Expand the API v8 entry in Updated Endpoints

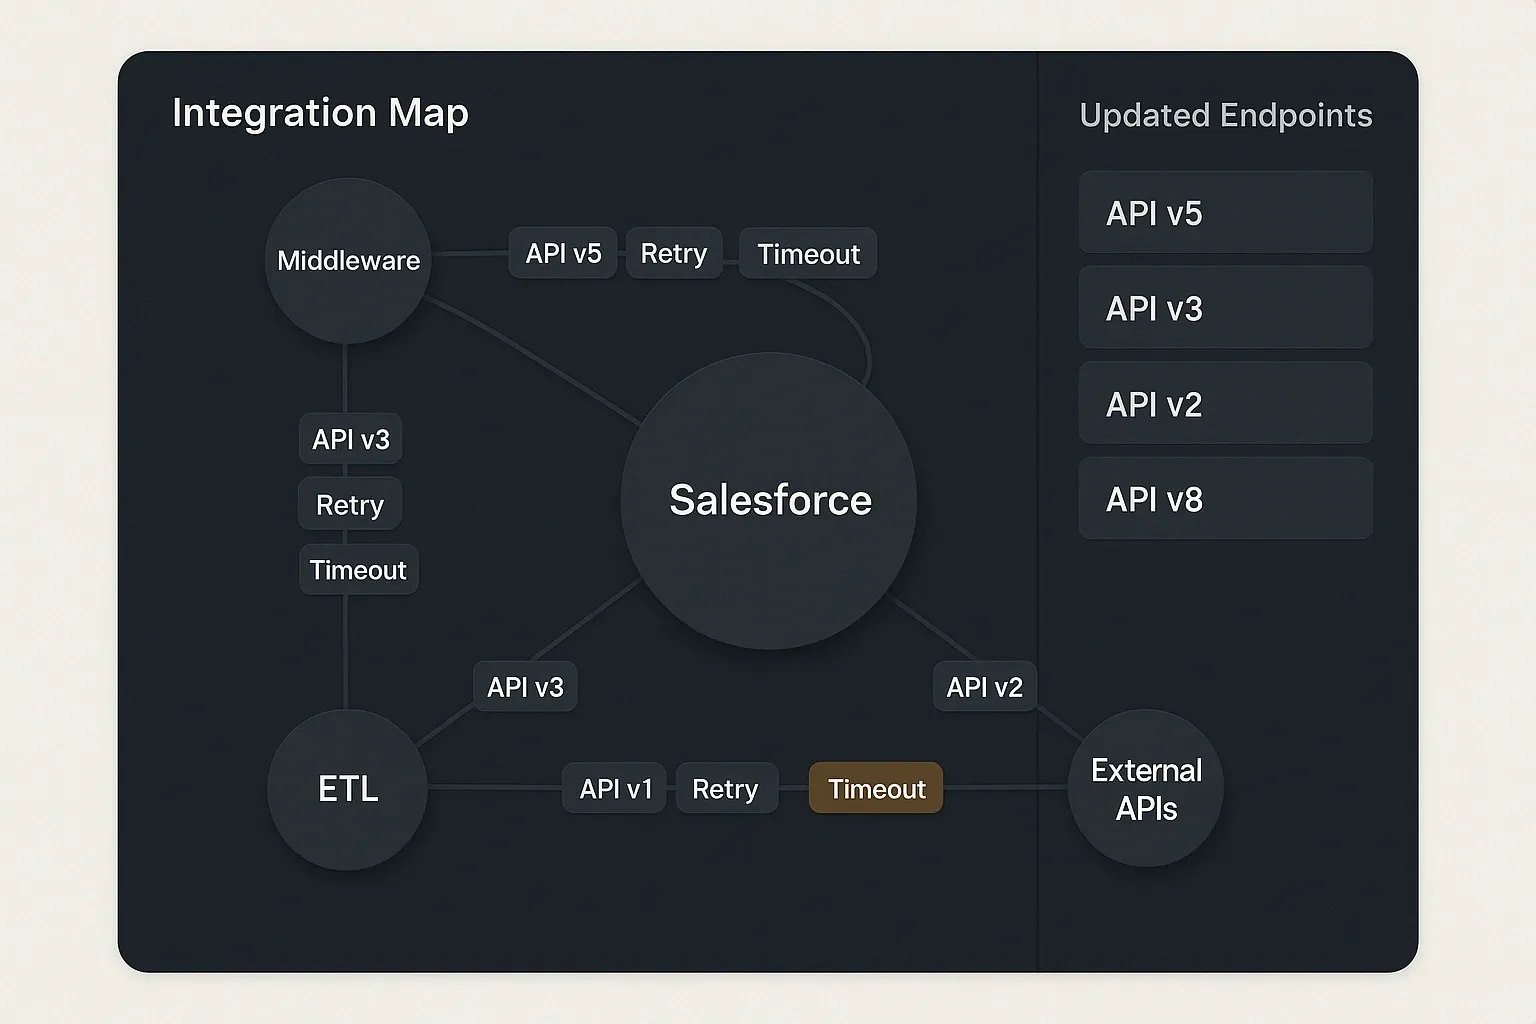point(1224,498)
